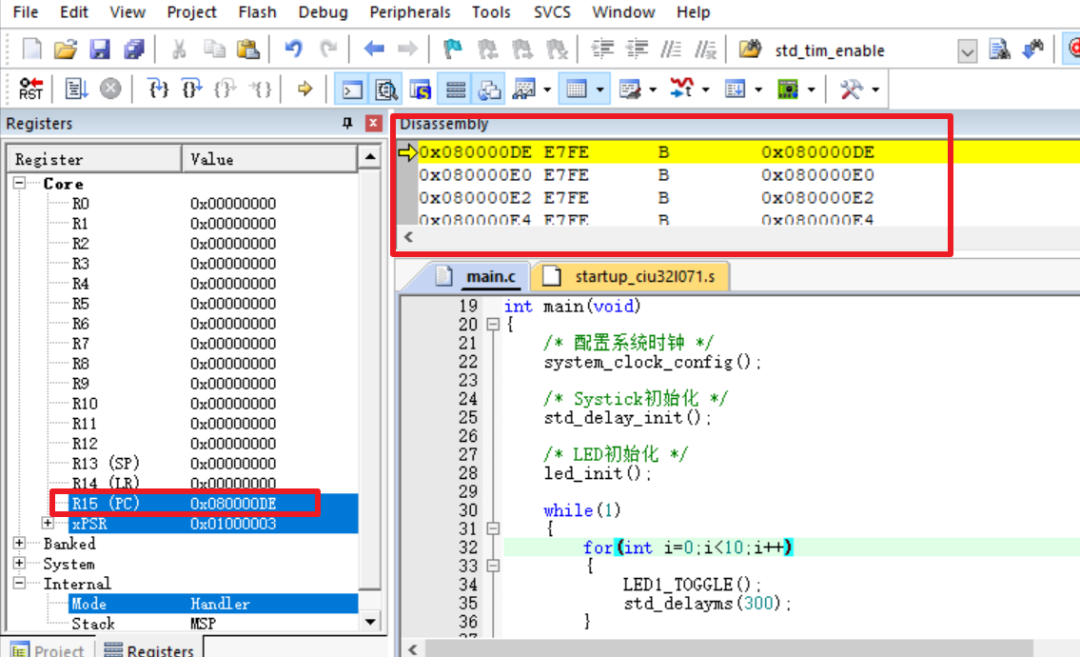Expand the xPSR register
The width and height of the screenshot is (1080, 657).
pos(48,523)
